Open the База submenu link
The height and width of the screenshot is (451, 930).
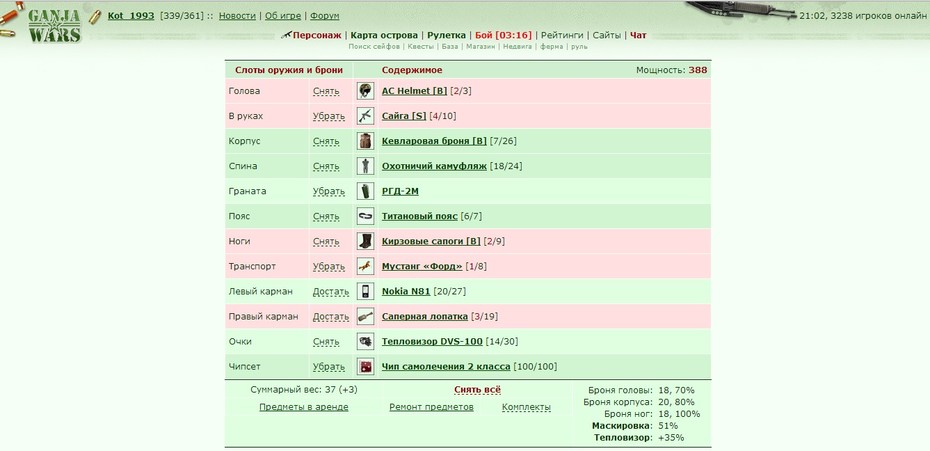pos(450,46)
